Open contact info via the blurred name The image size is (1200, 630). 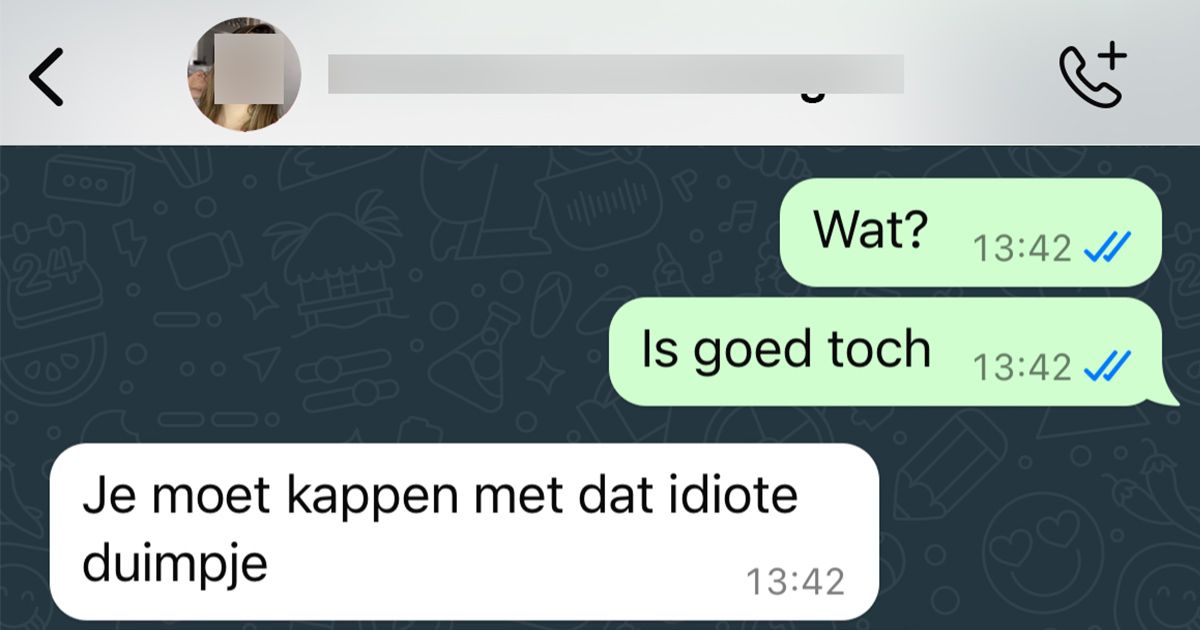(615, 75)
